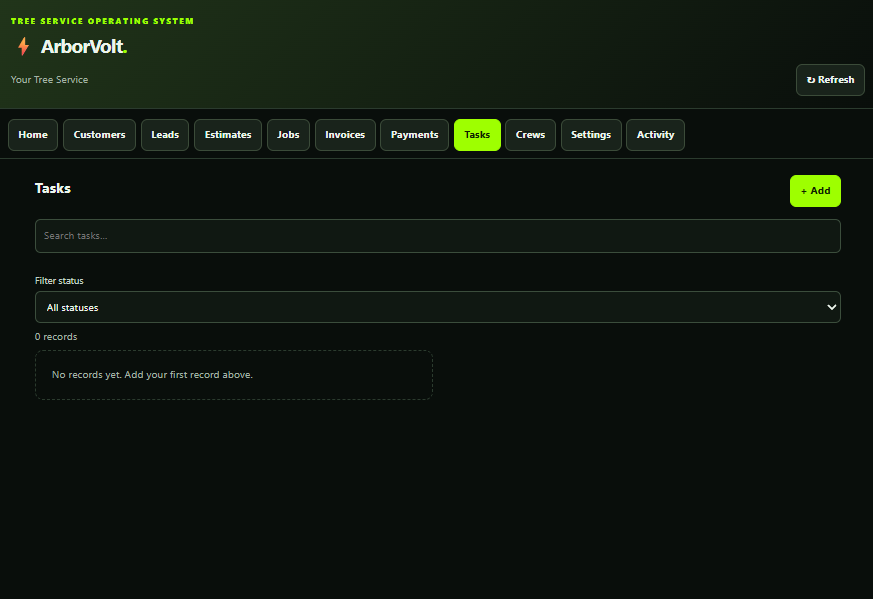View the Invoices tab
The width and height of the screenshot is (873, 599).
click(x=345, y=135)
